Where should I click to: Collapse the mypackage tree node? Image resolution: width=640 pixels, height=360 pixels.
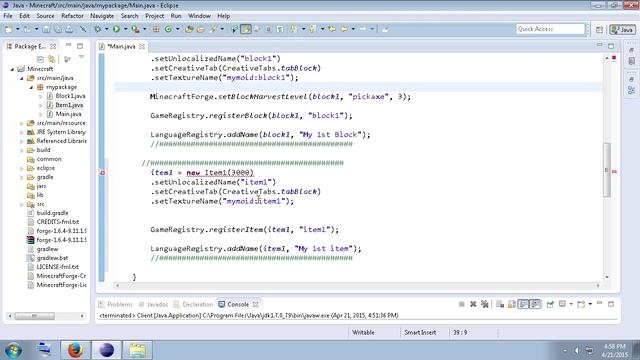(x=31, y=87)
